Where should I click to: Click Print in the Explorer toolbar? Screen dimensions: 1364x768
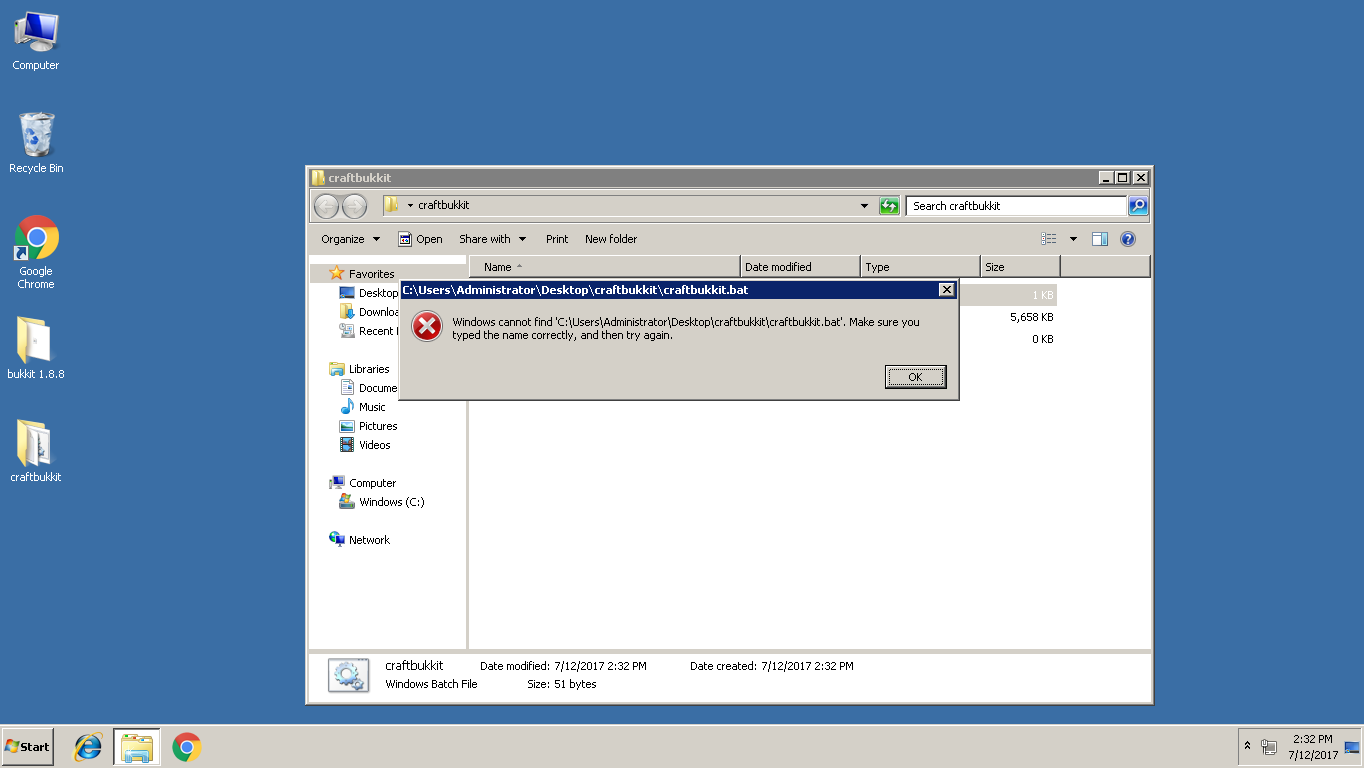click(x=557, y=239)
